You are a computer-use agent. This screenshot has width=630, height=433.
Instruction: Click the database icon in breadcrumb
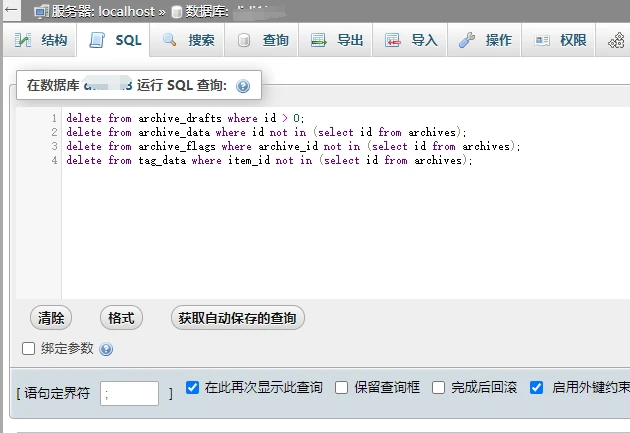coord(176,11)
